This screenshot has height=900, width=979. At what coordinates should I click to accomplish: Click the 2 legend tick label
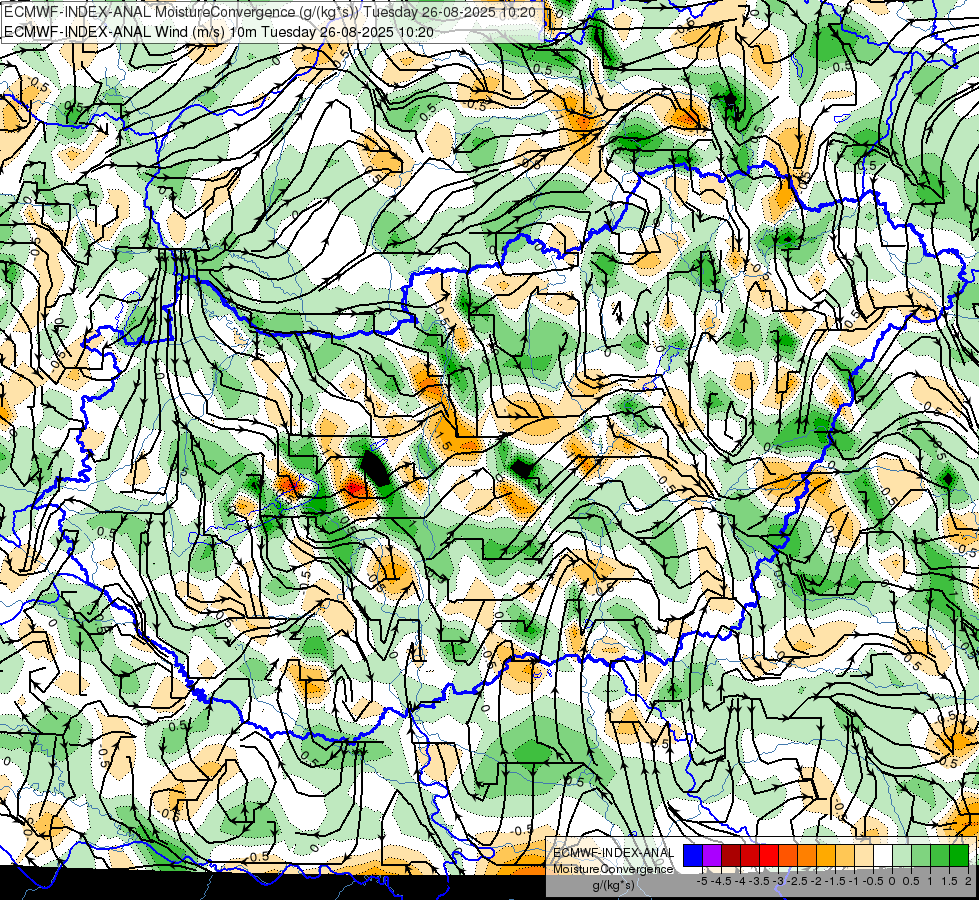pos(968,881)
